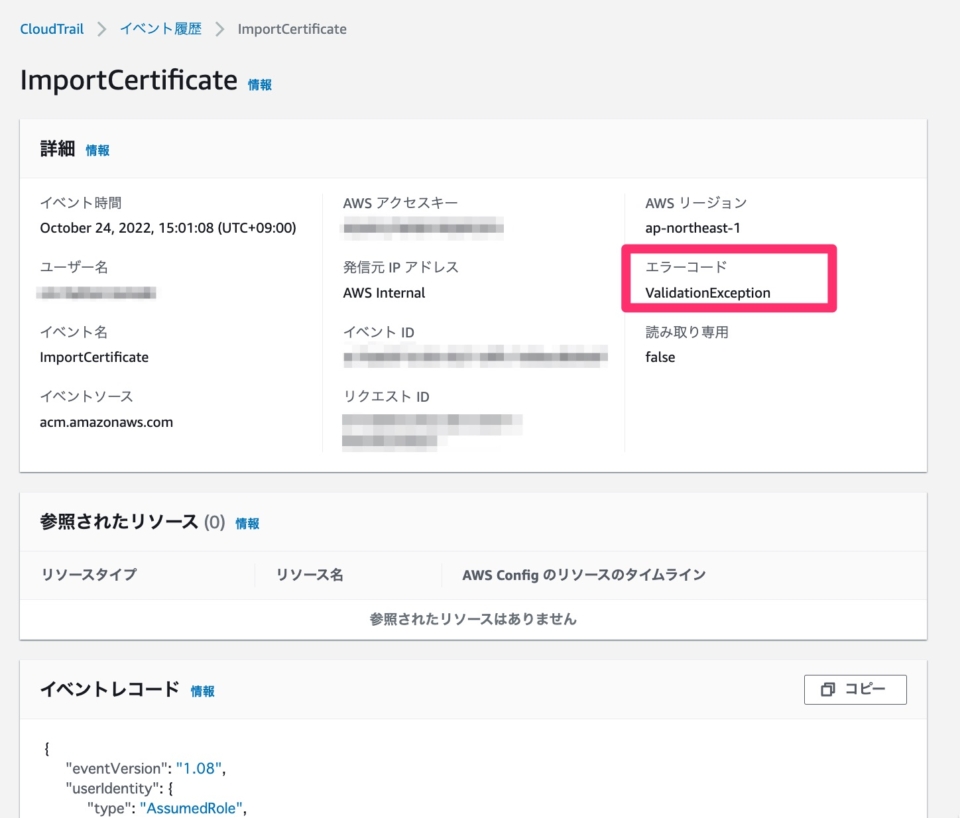Navigate to イベント履歴 via the breadcrumb
The height and width of the screenshot is (818, 960).
[160, 29]
